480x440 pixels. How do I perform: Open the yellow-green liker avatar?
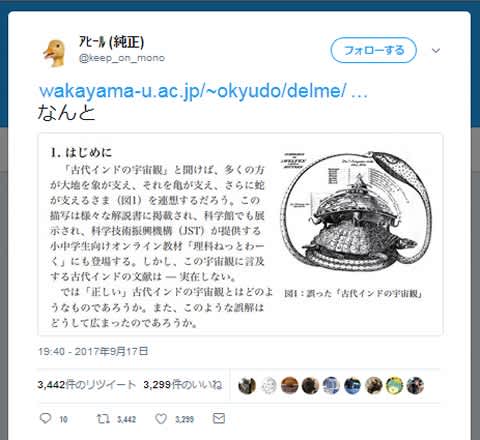pyautogui.click(x=394, y=386)
